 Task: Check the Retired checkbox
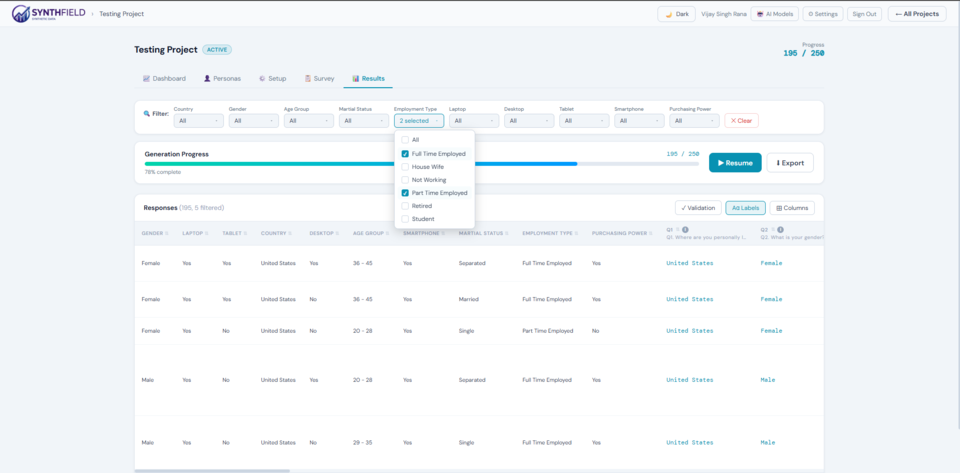(x=405, y=206)
